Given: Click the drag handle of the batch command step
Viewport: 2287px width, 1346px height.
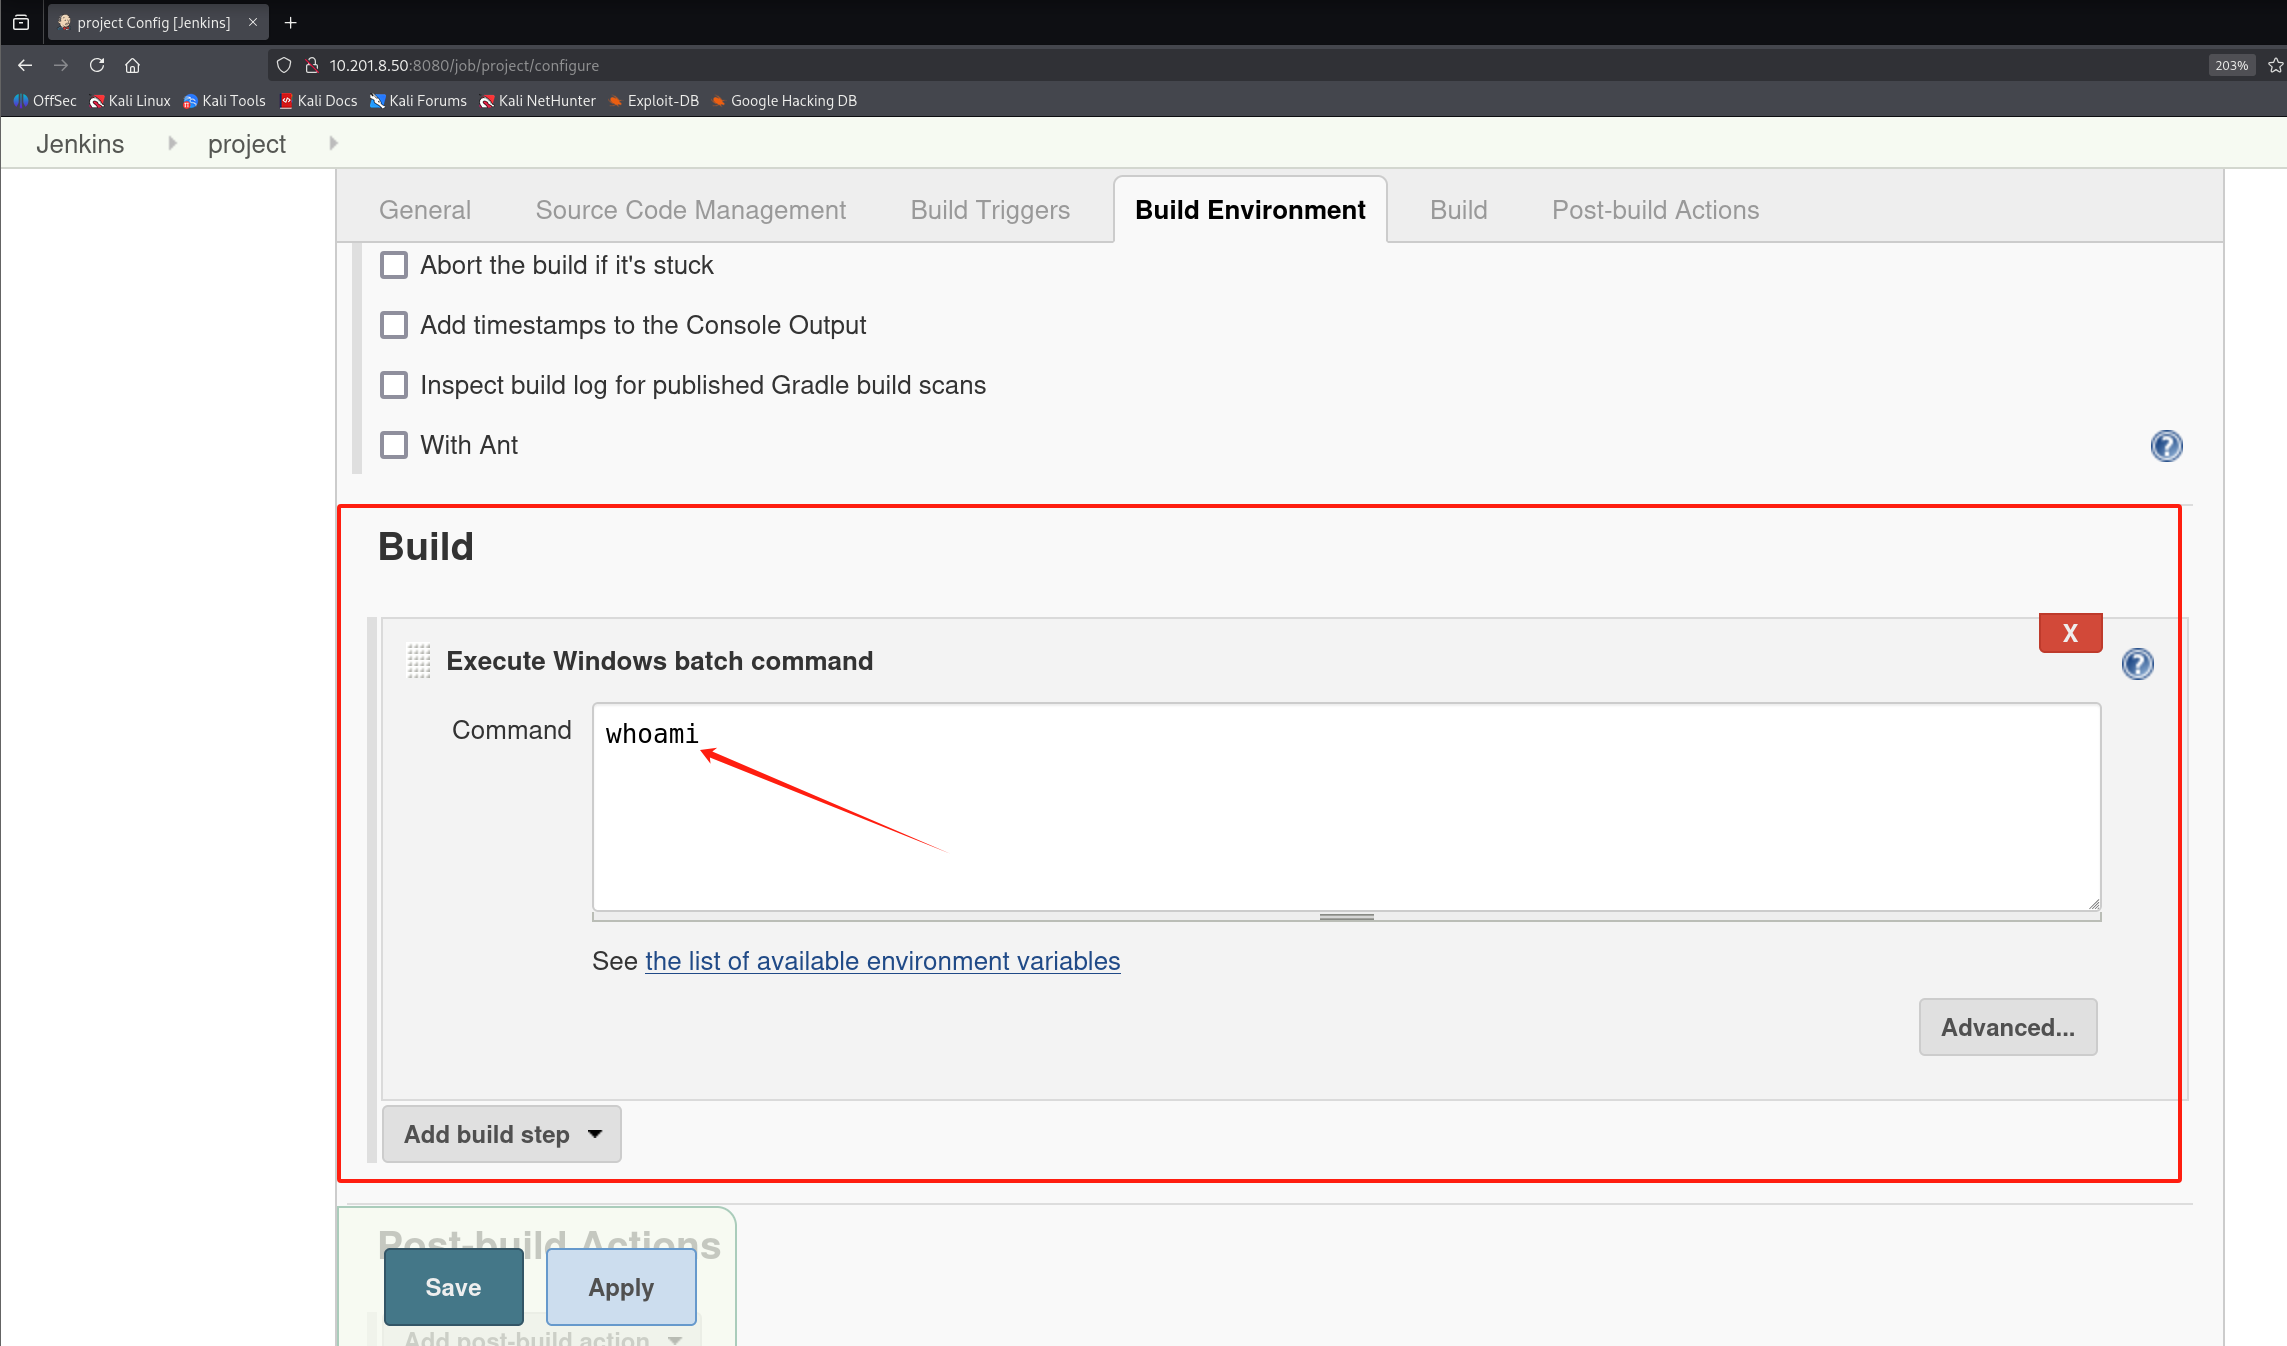Looking at the screenshot, I should (x=419, y=661).
